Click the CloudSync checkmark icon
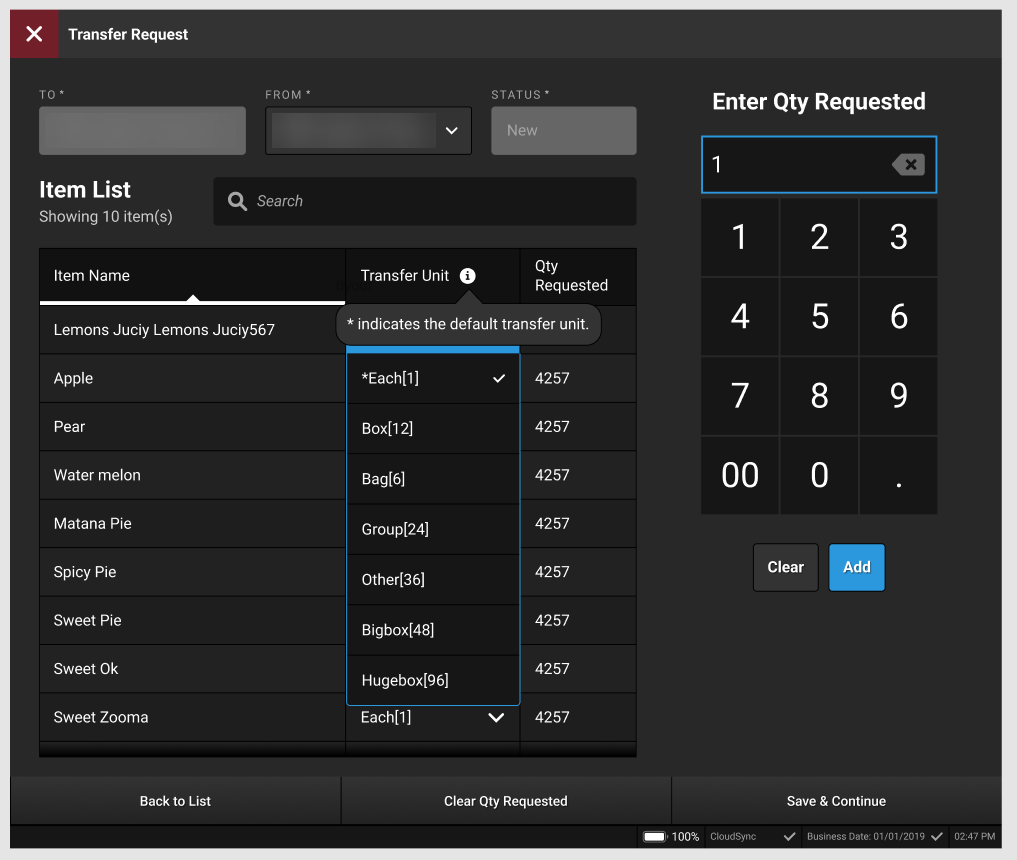Image resolution: width=1017 pixels, height=860 pixels. 789,836
